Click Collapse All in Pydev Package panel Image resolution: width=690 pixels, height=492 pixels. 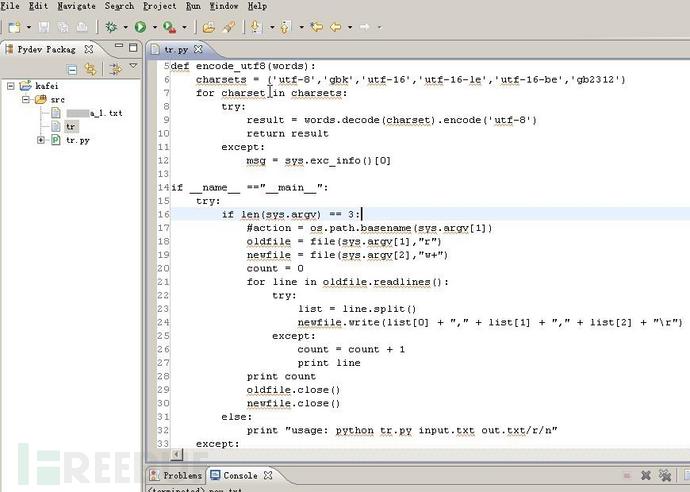tap(72, 68)
